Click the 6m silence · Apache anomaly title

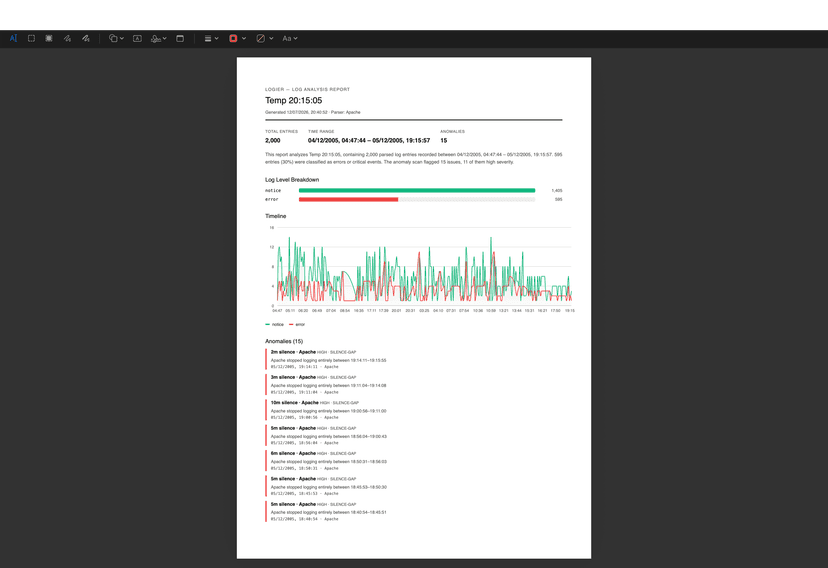coord(293,453)
